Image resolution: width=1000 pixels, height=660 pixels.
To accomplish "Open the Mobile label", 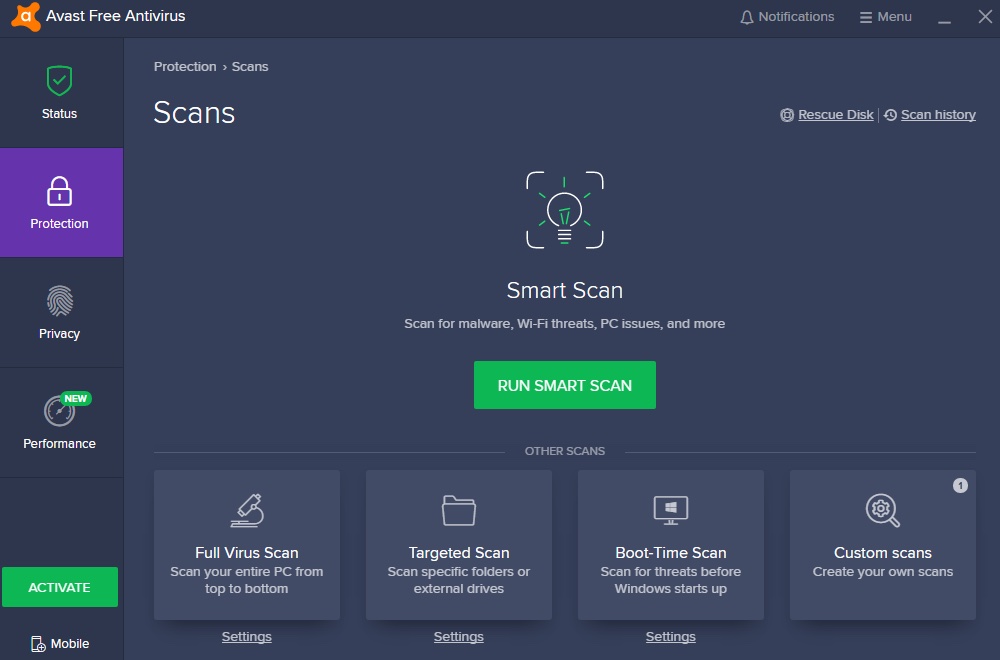I will 70,643.
